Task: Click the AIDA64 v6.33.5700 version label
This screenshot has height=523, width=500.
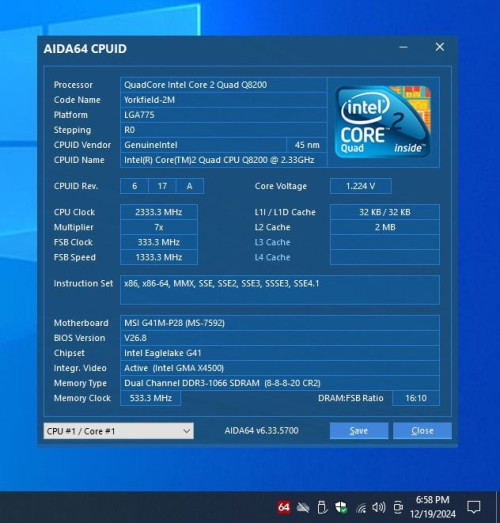Action: [x=262, y=431]
